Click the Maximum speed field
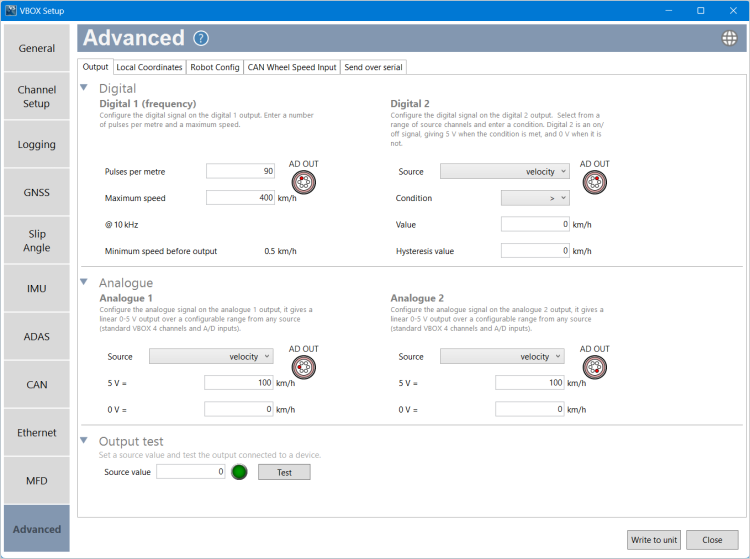The image size is (750, 559). (x=241, y=197)
